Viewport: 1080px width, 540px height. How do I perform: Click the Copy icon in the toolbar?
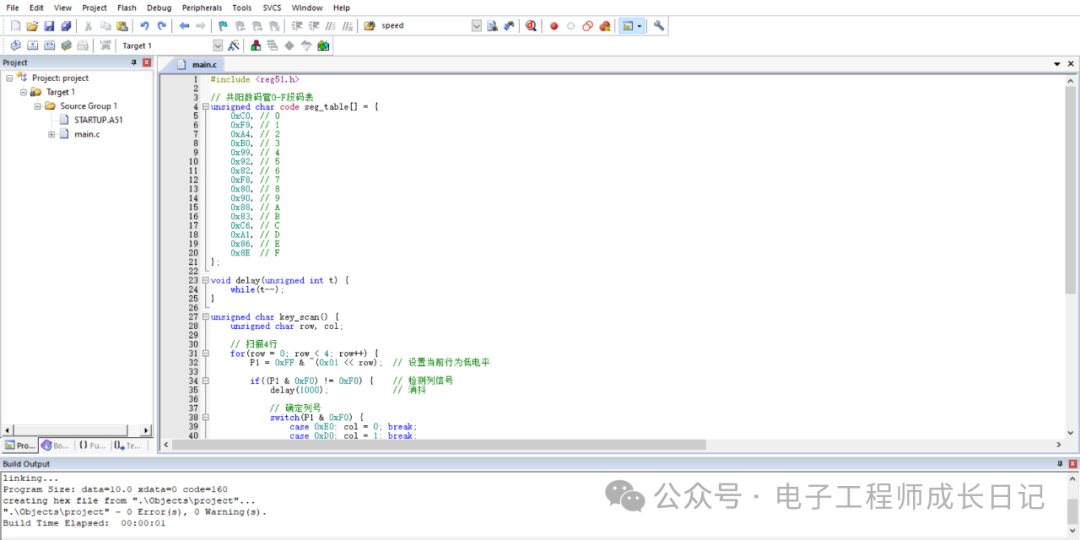pyautogui.click(x=105, y=25)
